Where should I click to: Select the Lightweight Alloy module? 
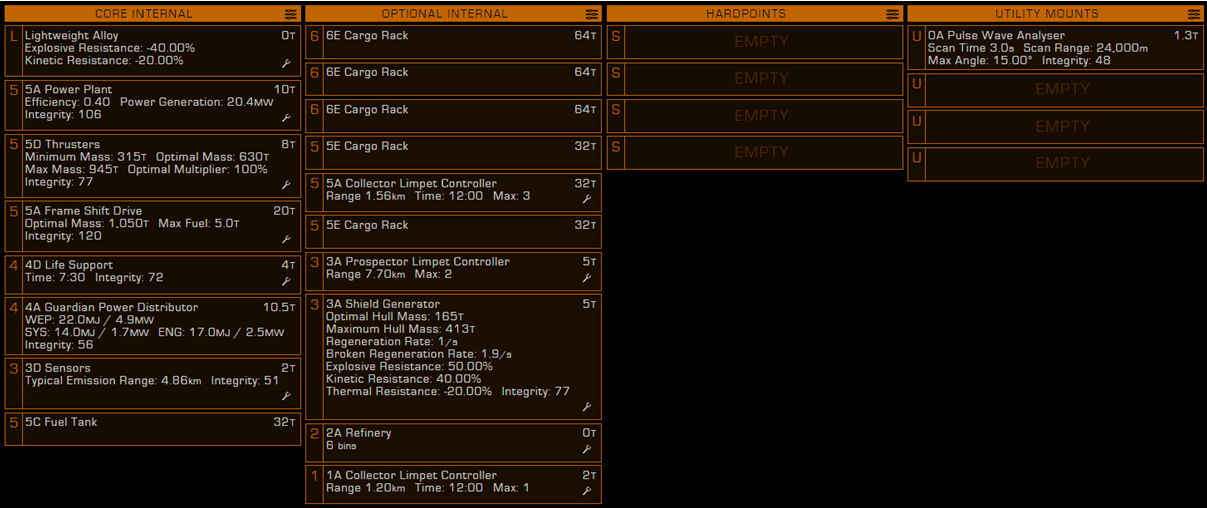coord(153,49)
